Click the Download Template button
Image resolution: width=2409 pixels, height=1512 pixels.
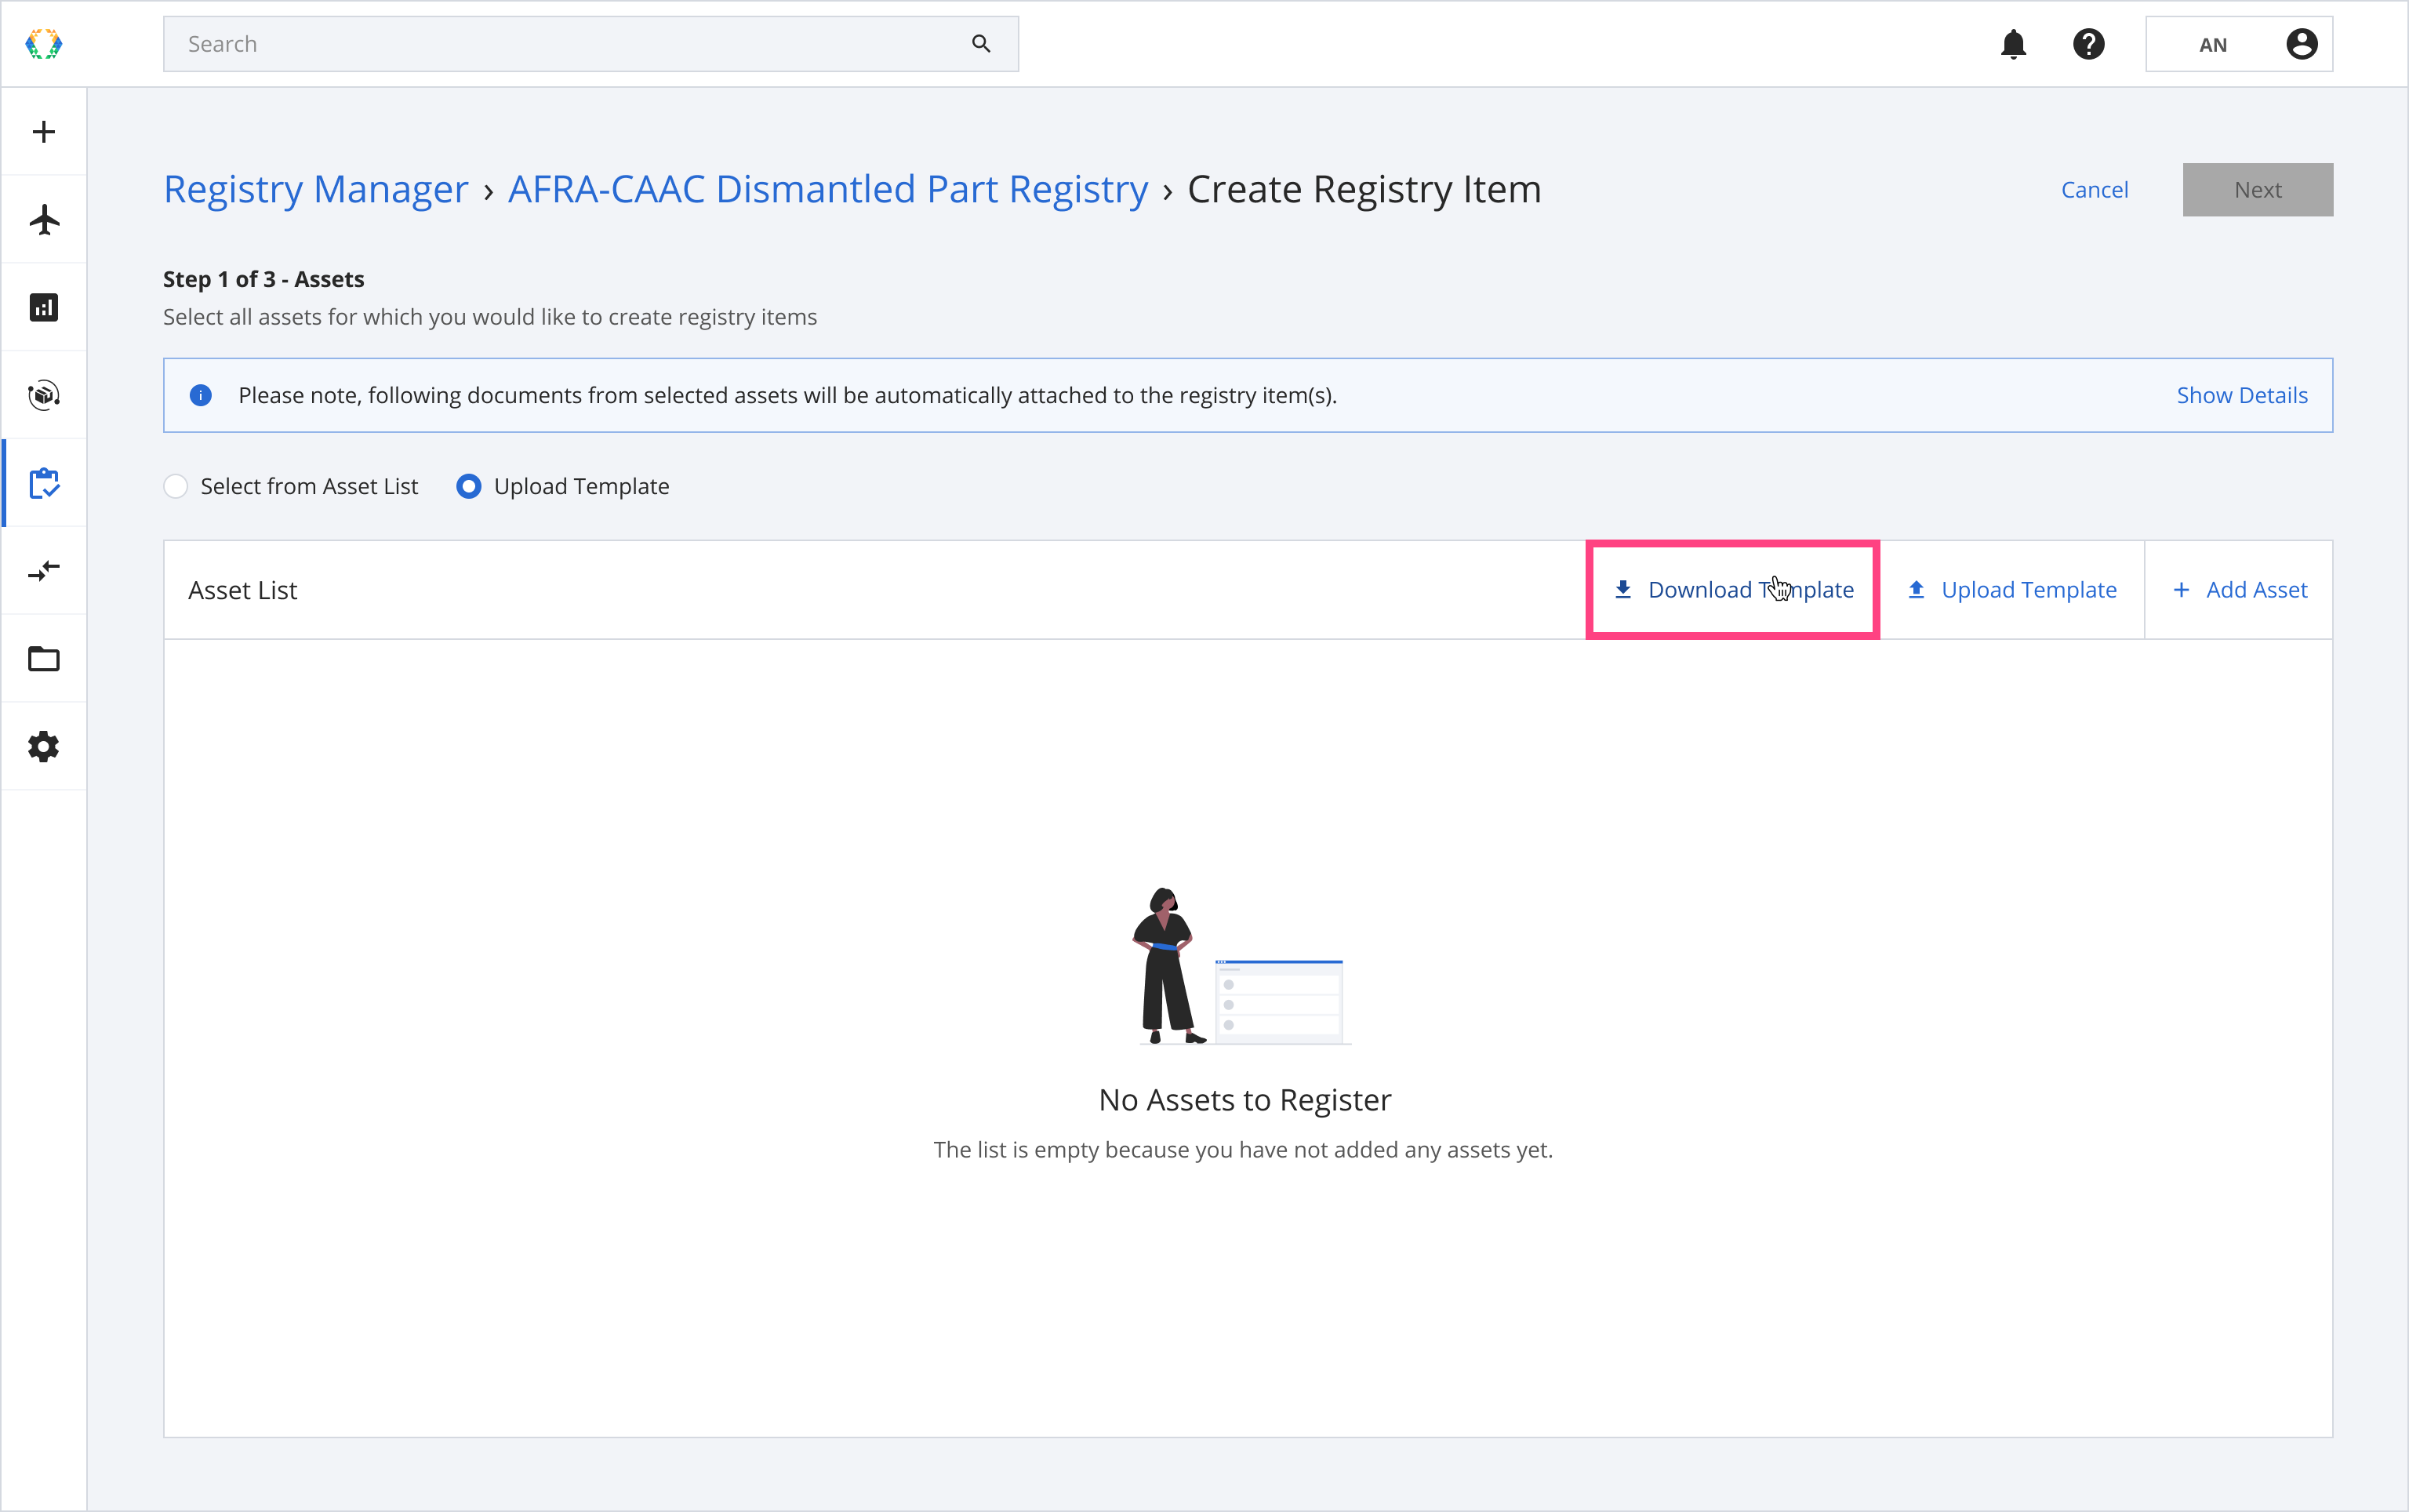click(1733, 590)
